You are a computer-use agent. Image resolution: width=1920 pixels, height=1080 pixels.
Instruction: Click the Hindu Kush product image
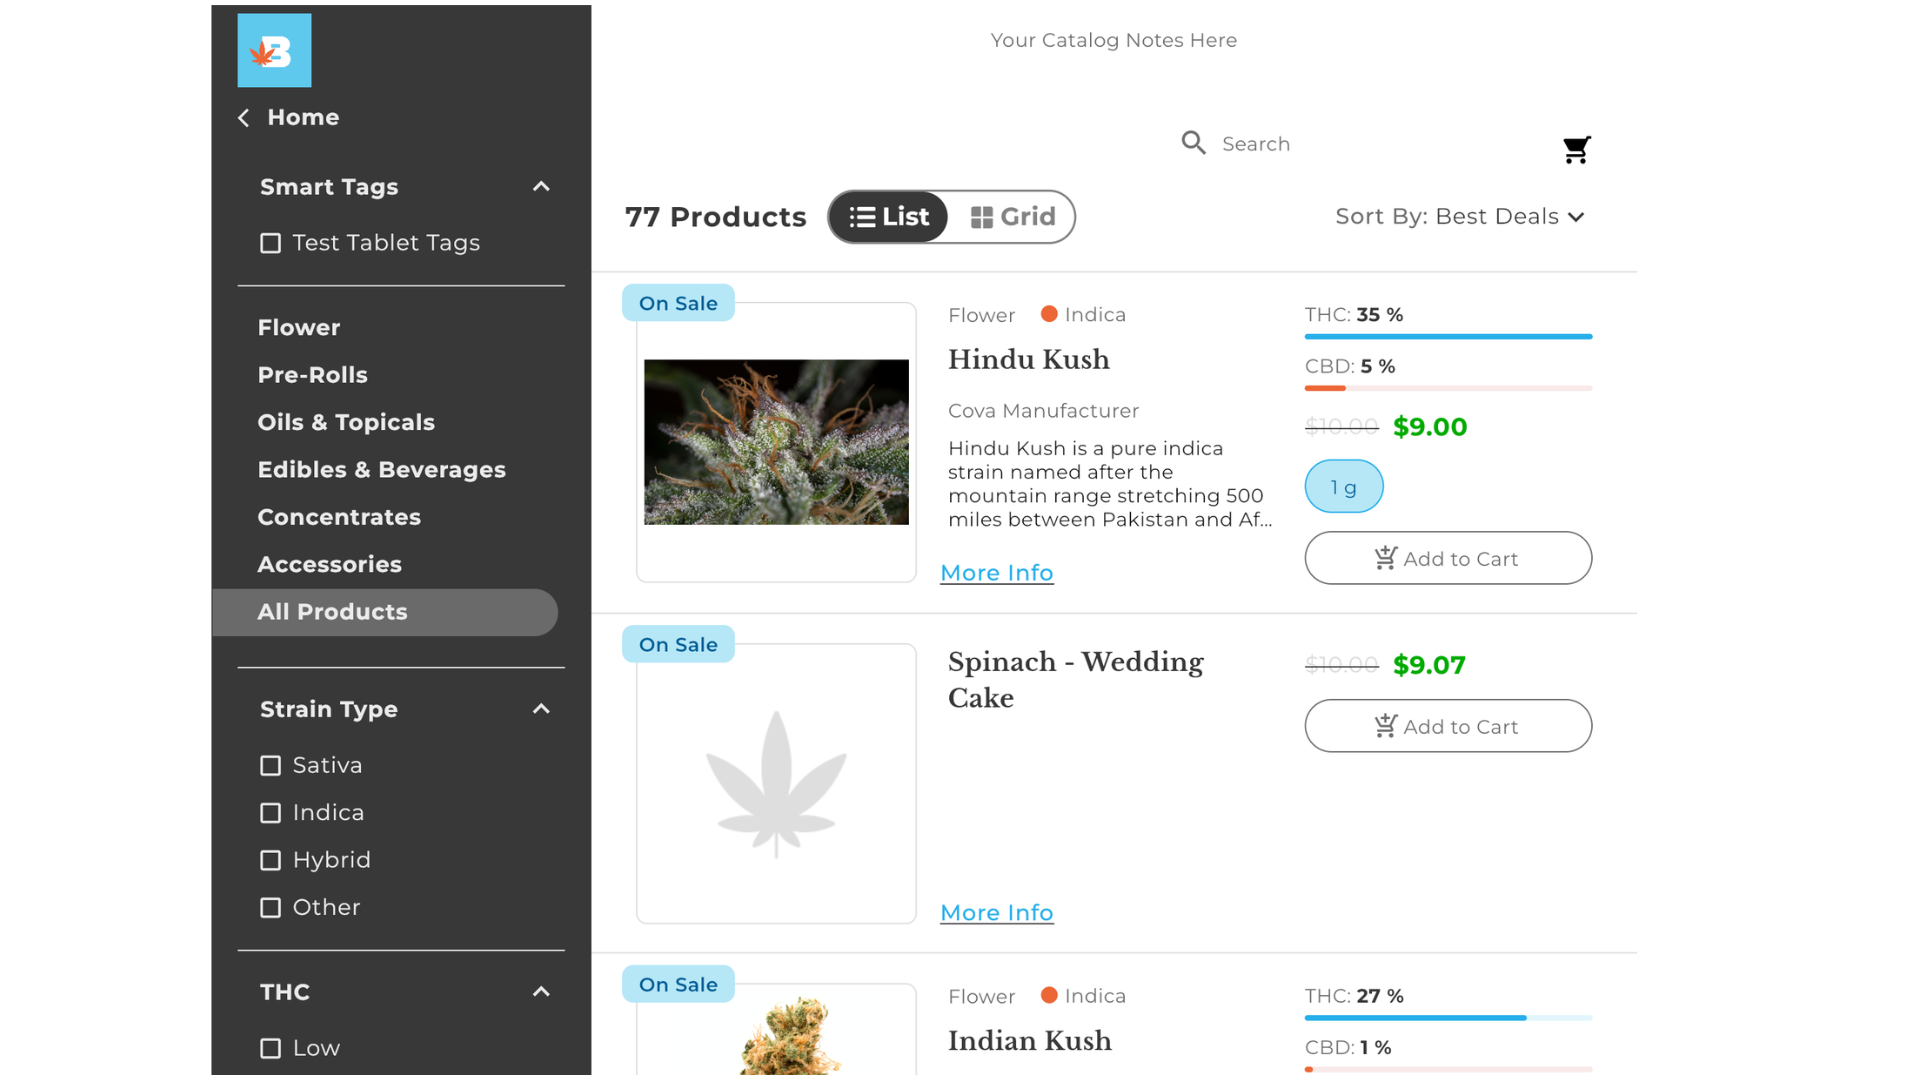point(776,442)
